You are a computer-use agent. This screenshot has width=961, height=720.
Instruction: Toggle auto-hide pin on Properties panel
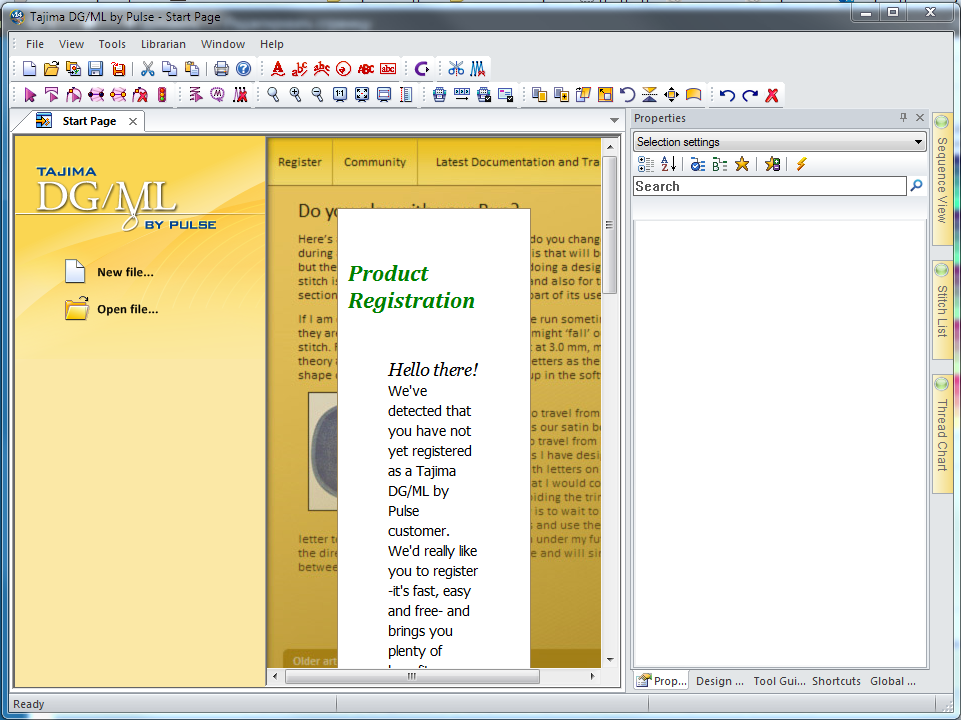[x=904, y=118]
